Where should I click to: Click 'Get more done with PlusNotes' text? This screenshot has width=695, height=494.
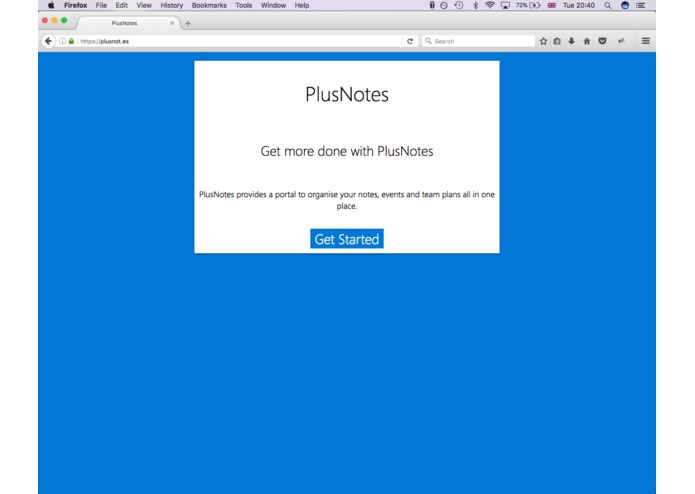point(347,151)
